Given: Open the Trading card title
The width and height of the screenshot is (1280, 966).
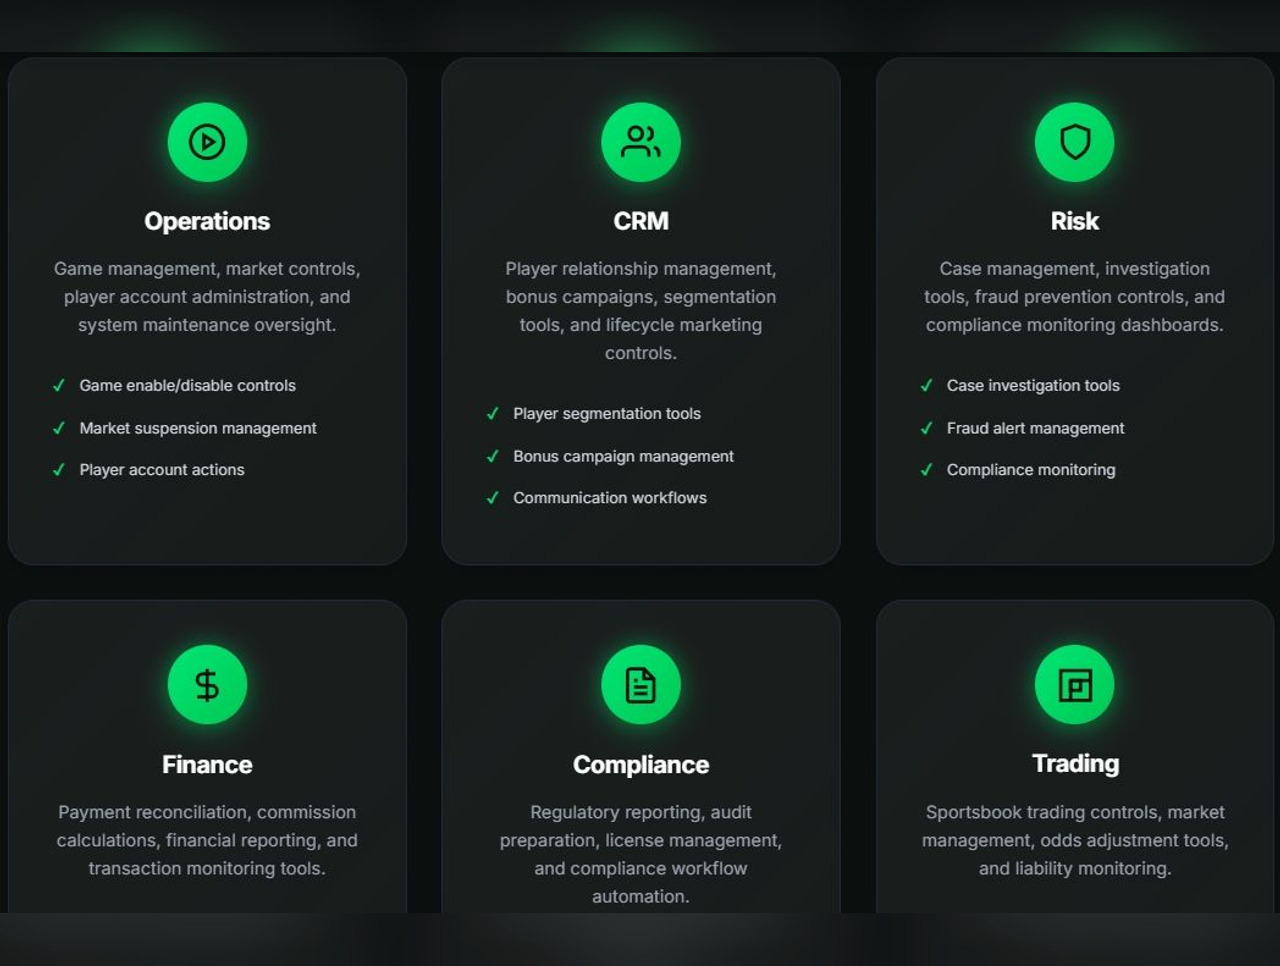Looking at the screenshot, I should tap(1075, 763).
